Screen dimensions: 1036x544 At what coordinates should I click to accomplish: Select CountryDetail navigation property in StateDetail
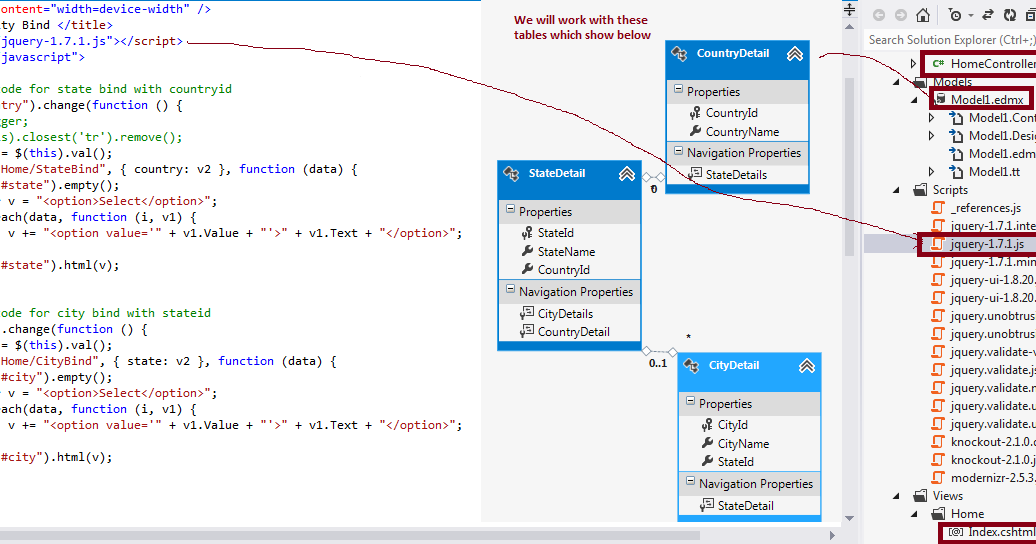[x=574, y=332]
